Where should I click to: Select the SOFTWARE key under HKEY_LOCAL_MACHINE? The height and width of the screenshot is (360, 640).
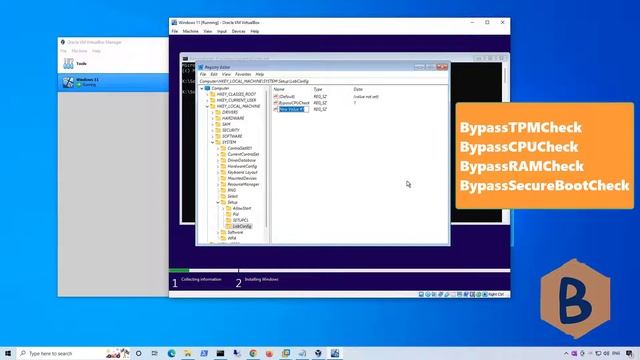click(x=232, y=136)
